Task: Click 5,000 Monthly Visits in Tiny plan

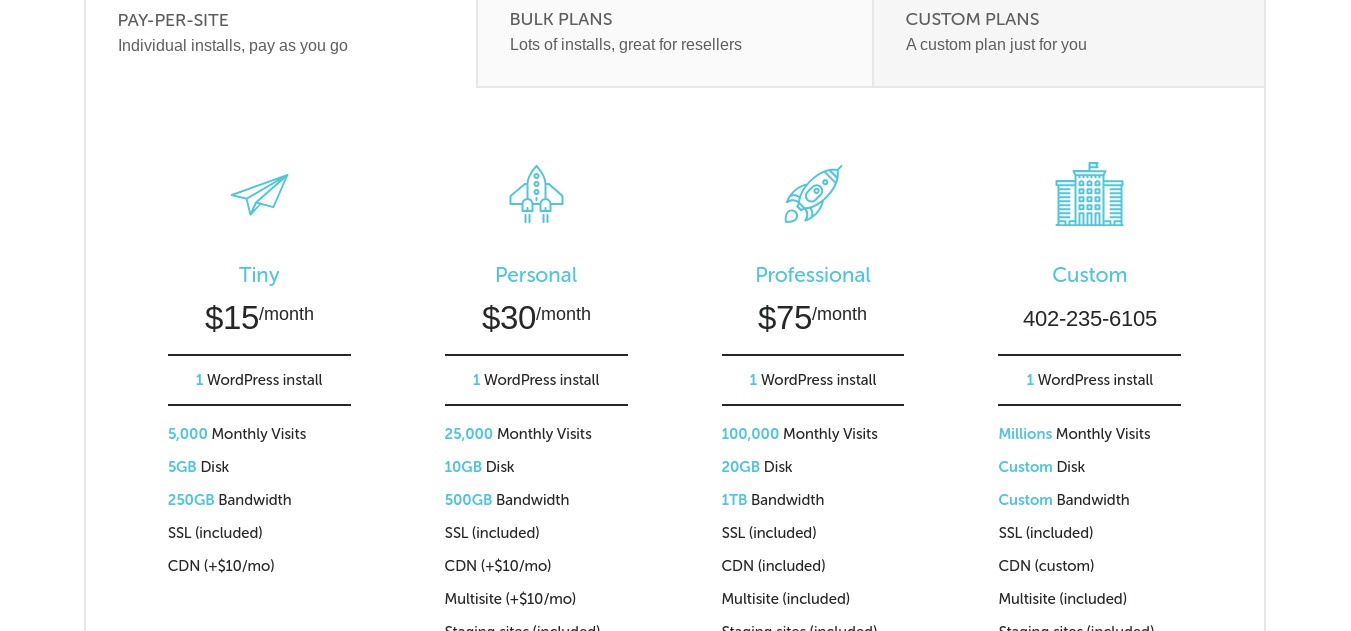Action: [237, 434]
